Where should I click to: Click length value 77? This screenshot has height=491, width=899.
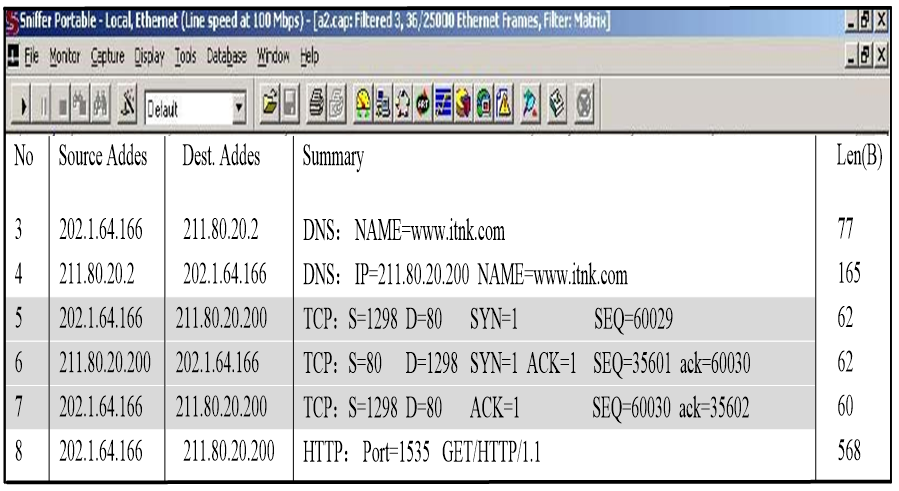coord(846,228)
